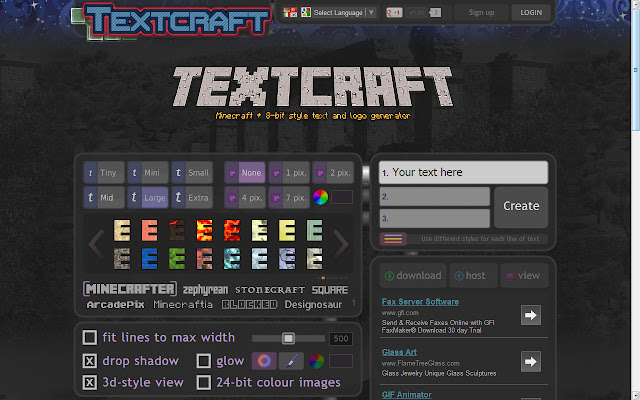The width and height of the screenshot is (640, 400).
Task: Pick the dark brown E texture
Action: pos(177,231)
